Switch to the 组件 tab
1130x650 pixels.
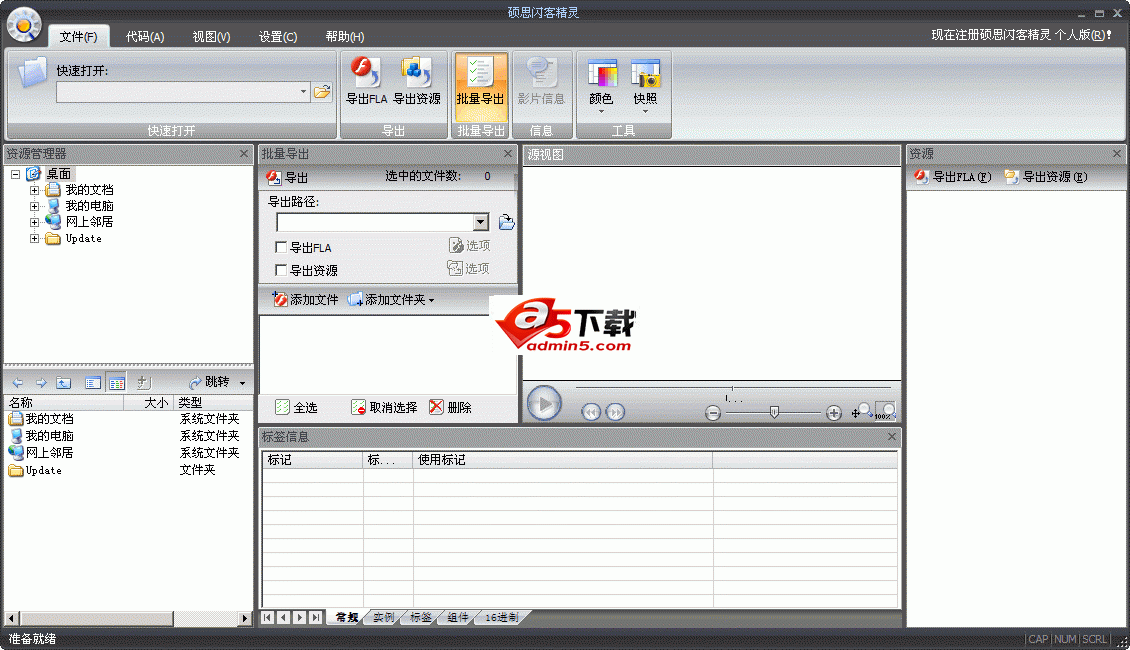point(457,618)
